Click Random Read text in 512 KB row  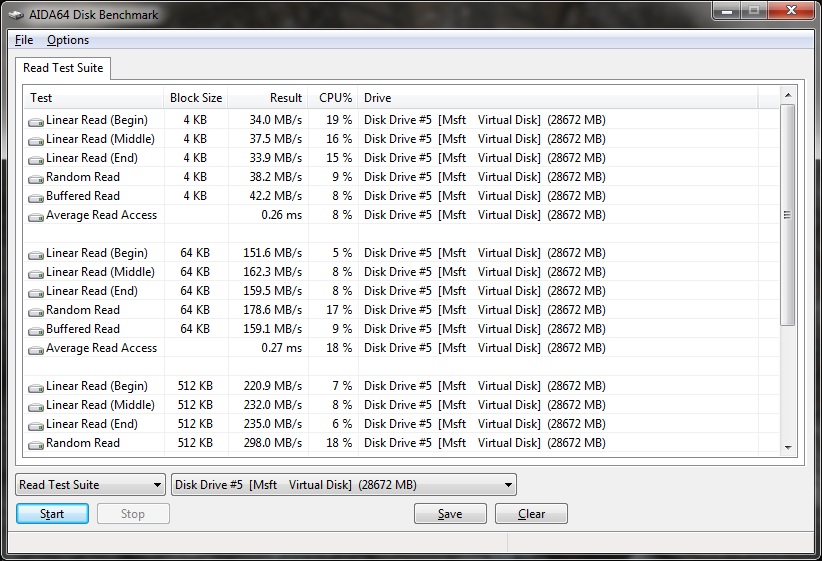coord(83,443)
